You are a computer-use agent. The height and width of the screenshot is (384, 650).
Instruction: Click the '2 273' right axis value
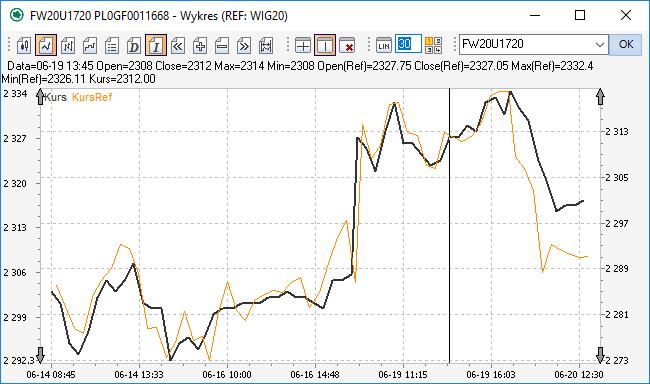click(617, 360)
